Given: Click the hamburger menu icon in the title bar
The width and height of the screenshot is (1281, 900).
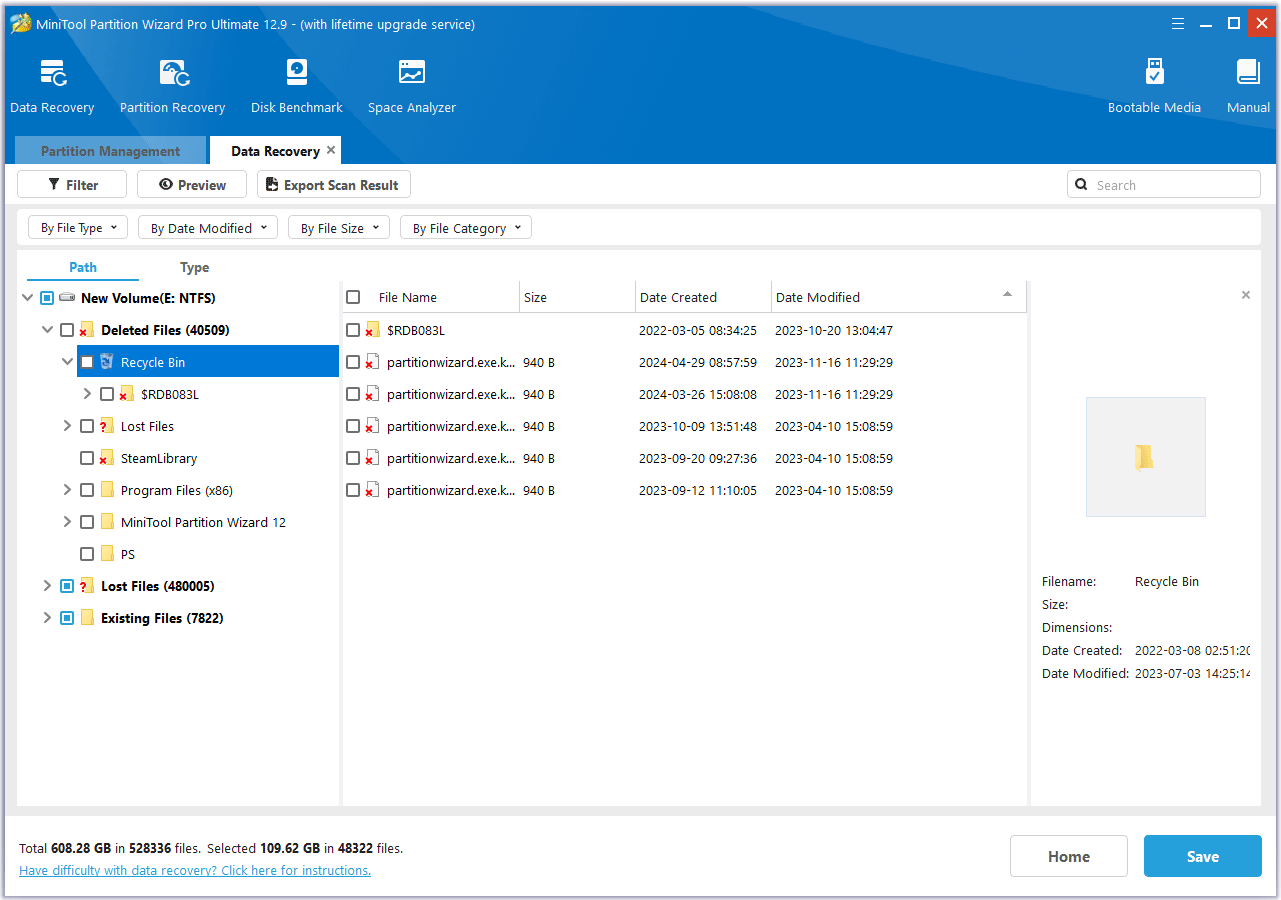Looking at the screenshot, I should point(1179,23).
